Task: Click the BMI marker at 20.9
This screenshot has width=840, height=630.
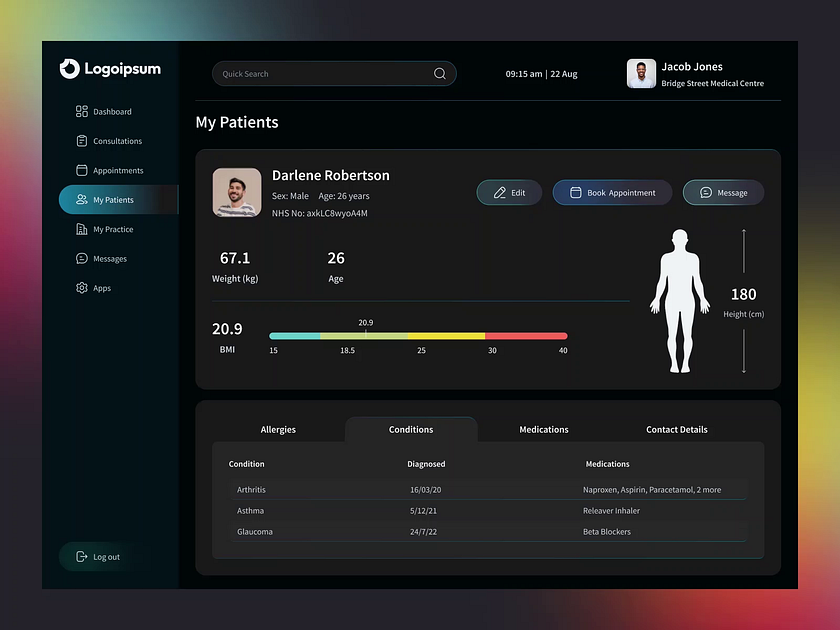Action: click(x=366, y=334)
